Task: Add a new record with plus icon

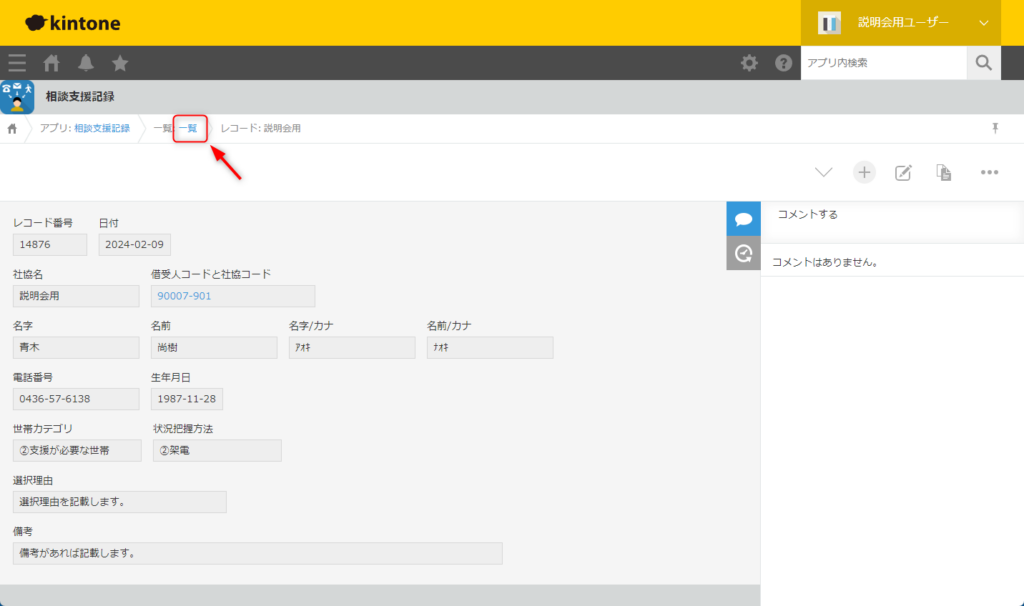Action: point(864,172)
